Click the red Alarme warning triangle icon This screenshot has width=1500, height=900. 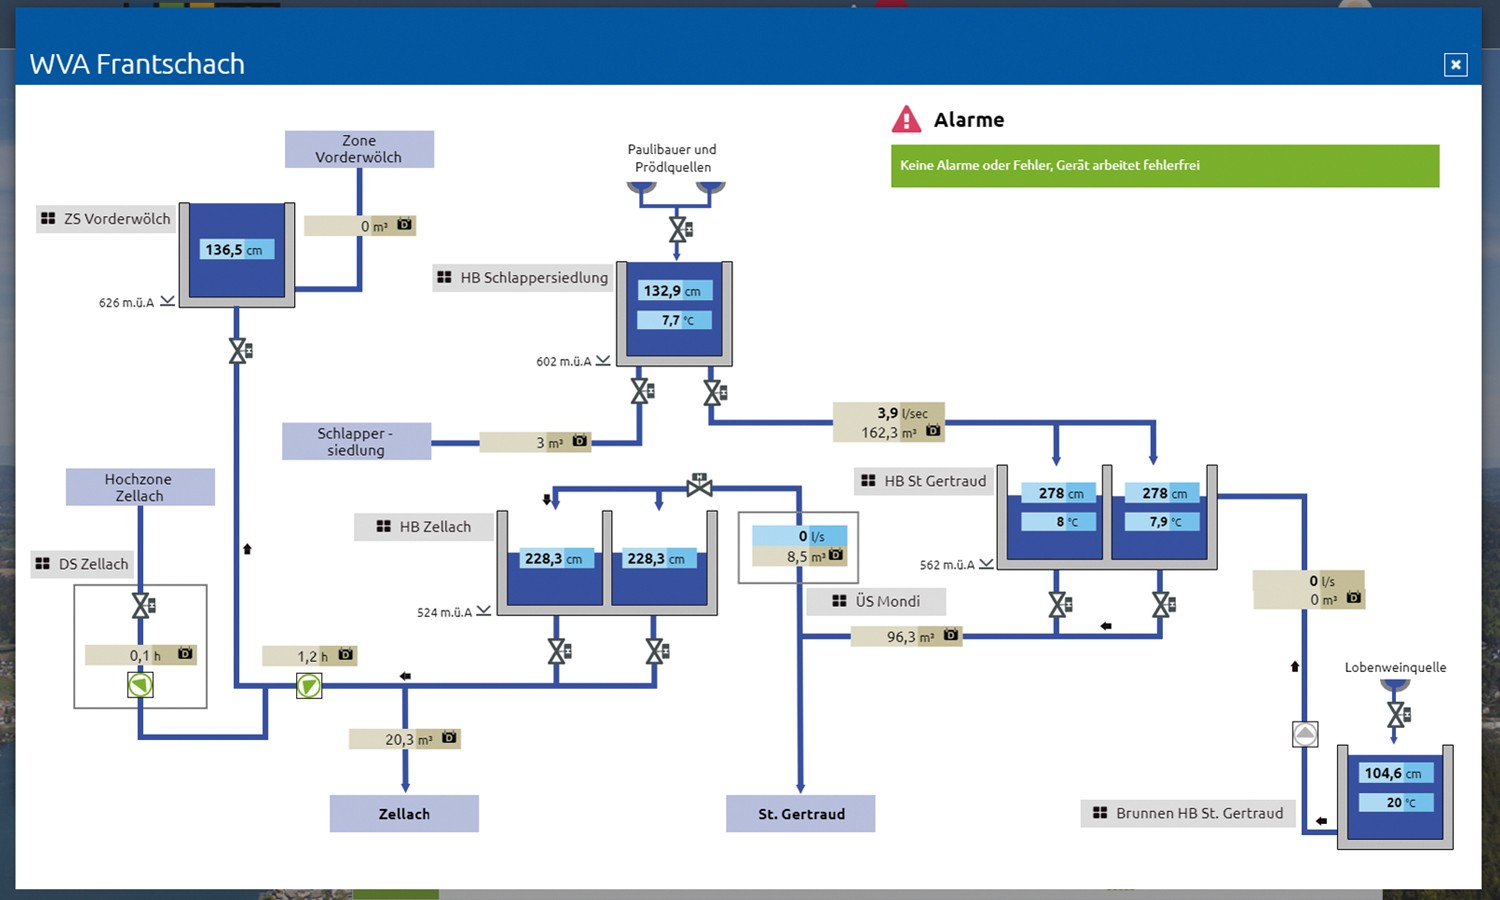pos(906,120)
